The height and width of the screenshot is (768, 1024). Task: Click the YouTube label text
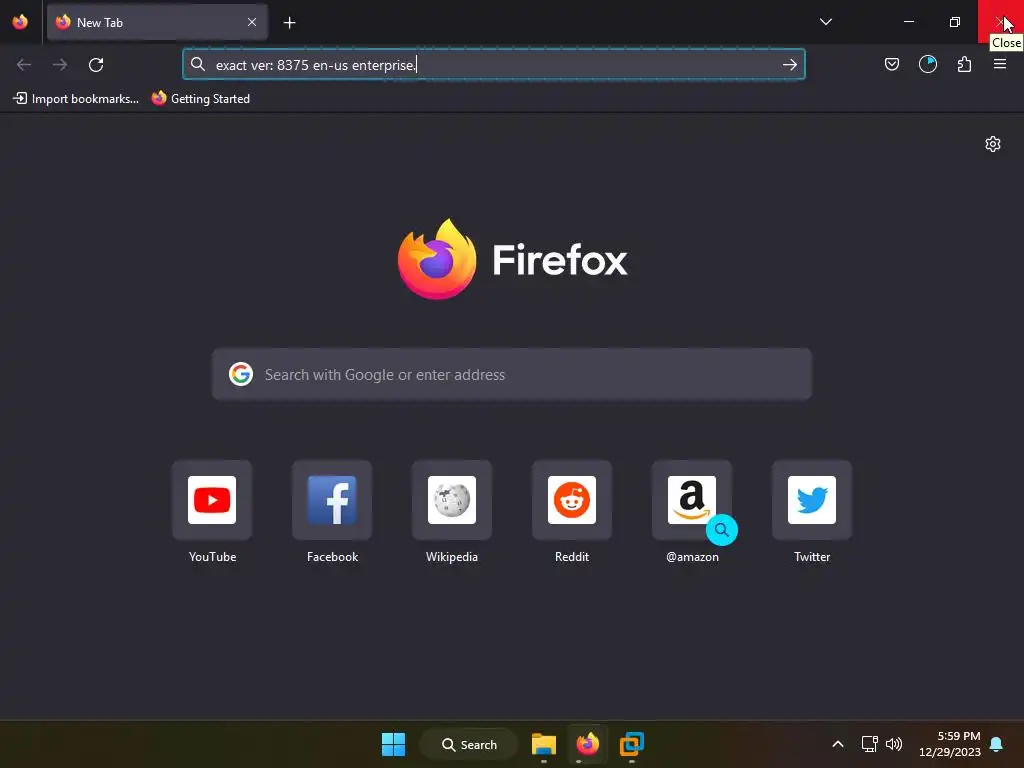coord(212,557)
